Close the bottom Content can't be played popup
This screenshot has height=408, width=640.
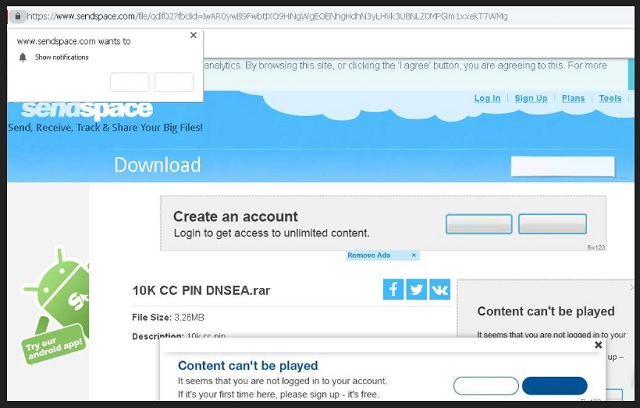598,345
